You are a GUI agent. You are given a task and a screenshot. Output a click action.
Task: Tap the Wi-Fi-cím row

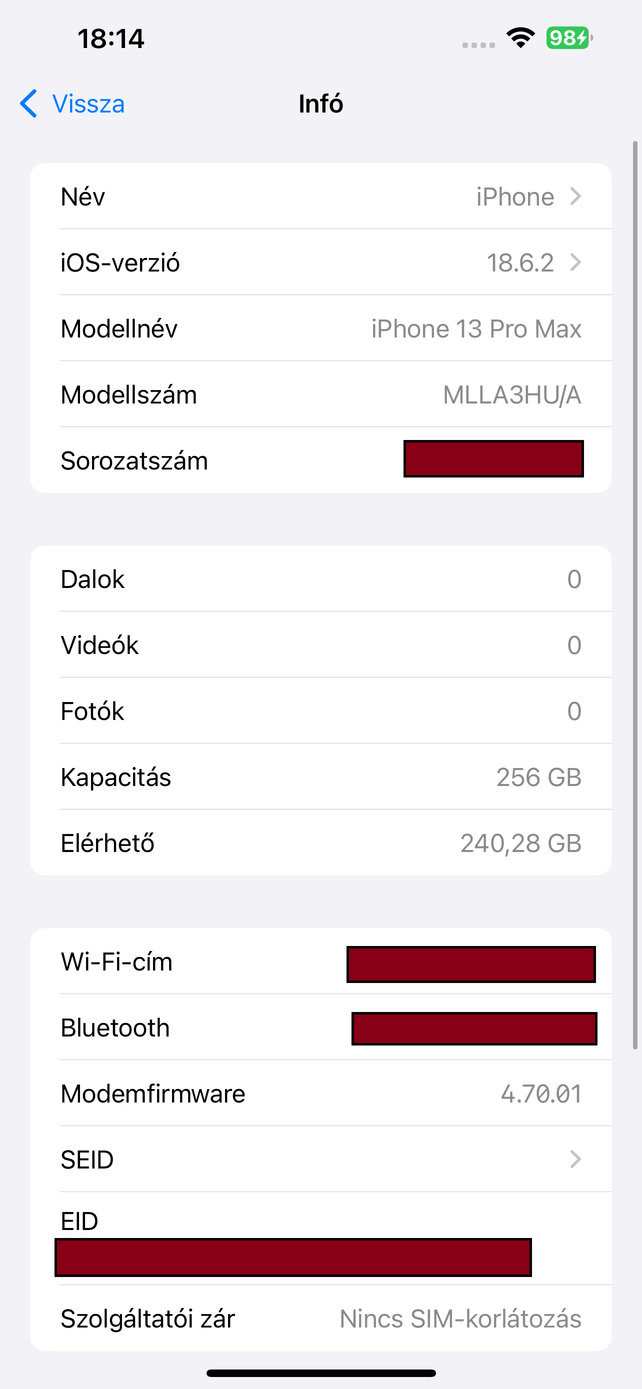tap(320, 963)
